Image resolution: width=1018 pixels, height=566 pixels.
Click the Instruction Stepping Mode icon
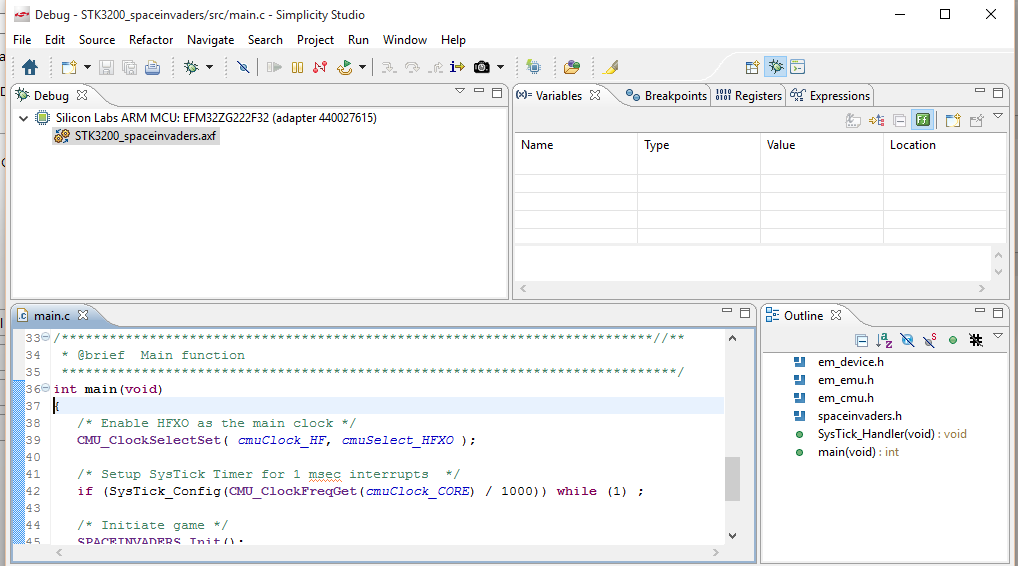tap(457, 67)
